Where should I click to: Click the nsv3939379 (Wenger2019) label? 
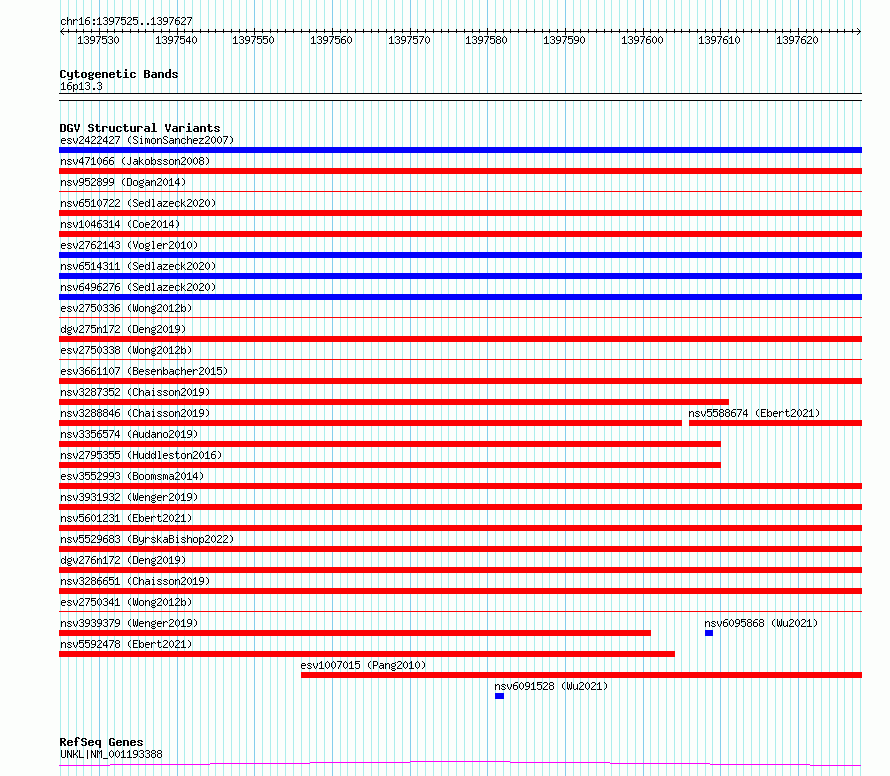[x=129, y=623]
